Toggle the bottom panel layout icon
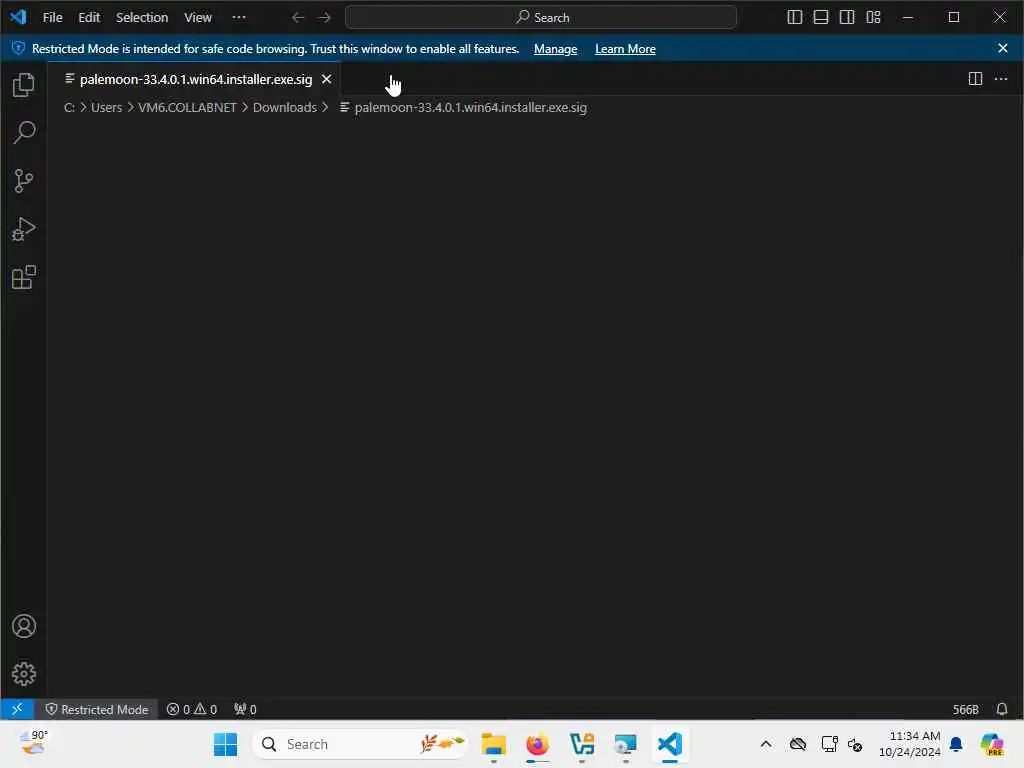Screen dimensions: 1024x768 click(x=821, y=18)
